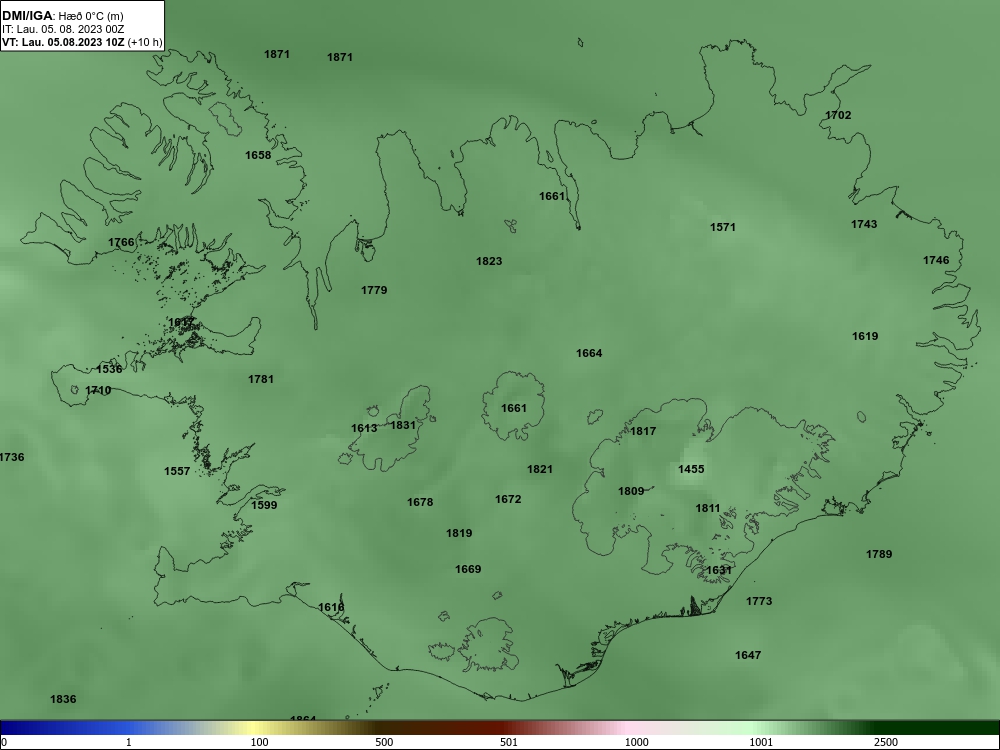
Task: Select the 1821 height label
Action: coord(540,469)
